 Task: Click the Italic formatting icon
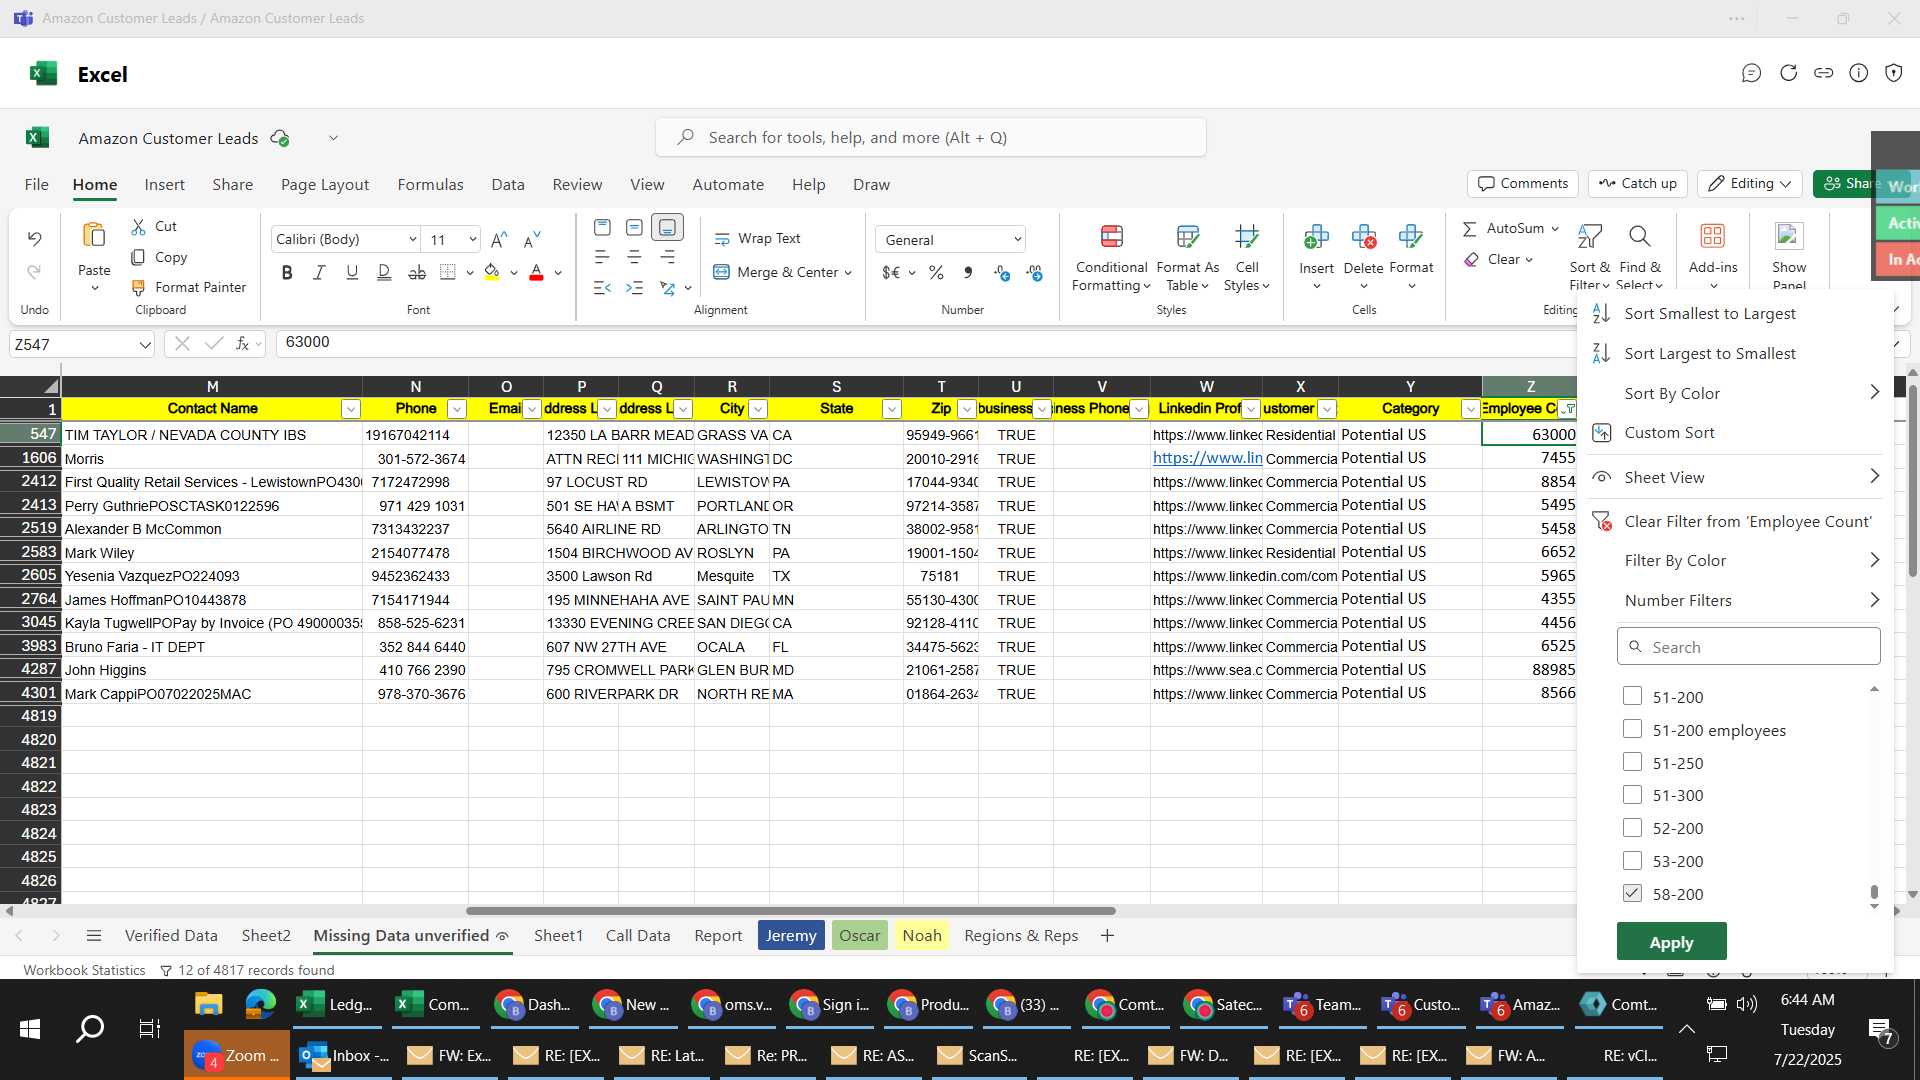319,272
